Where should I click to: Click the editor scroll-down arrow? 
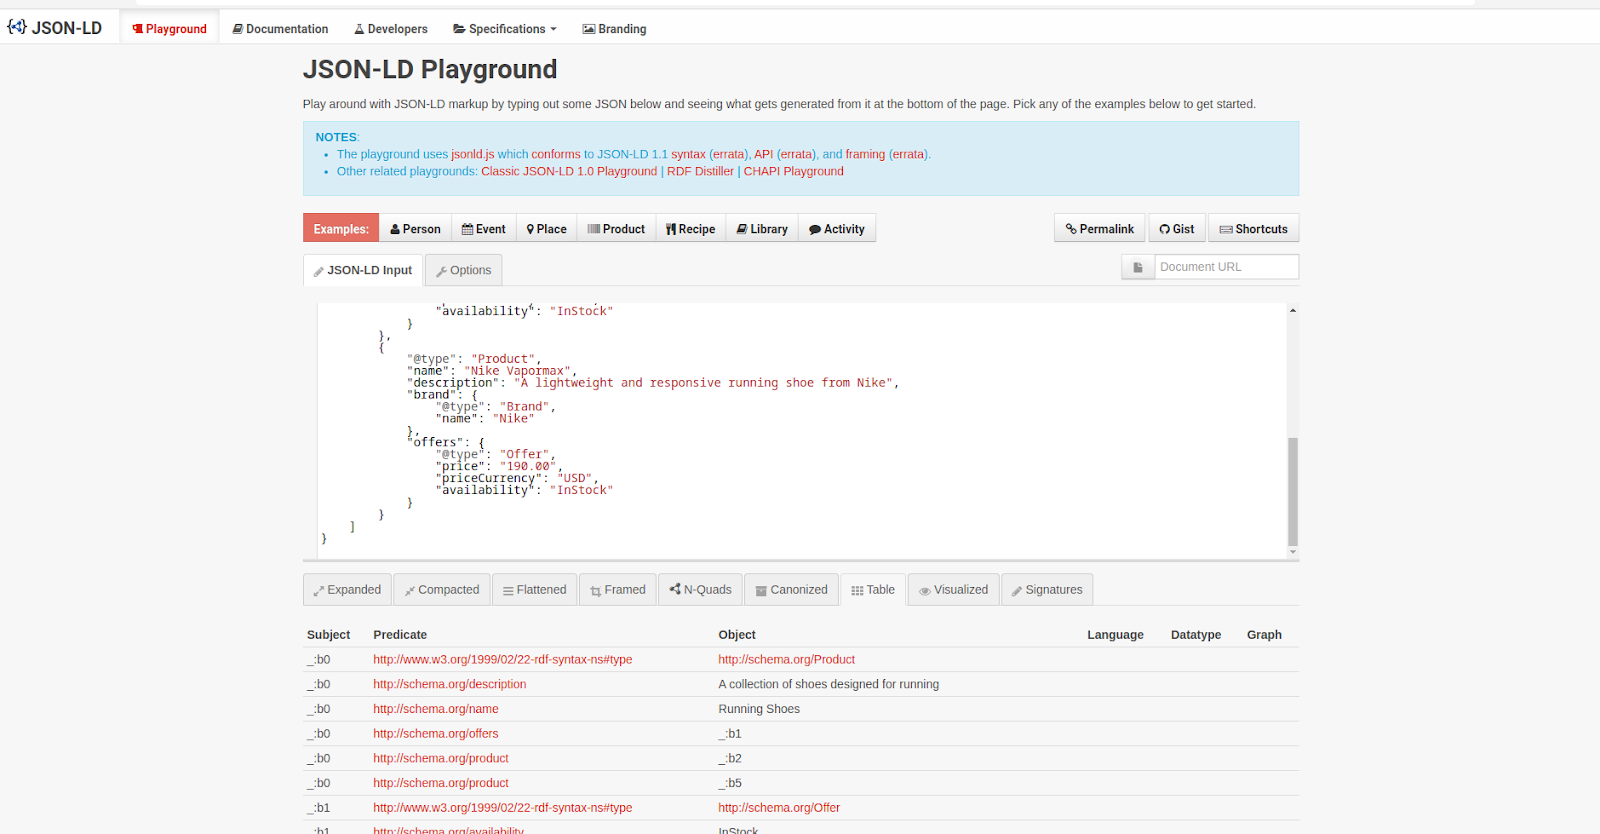[1292, 552]
